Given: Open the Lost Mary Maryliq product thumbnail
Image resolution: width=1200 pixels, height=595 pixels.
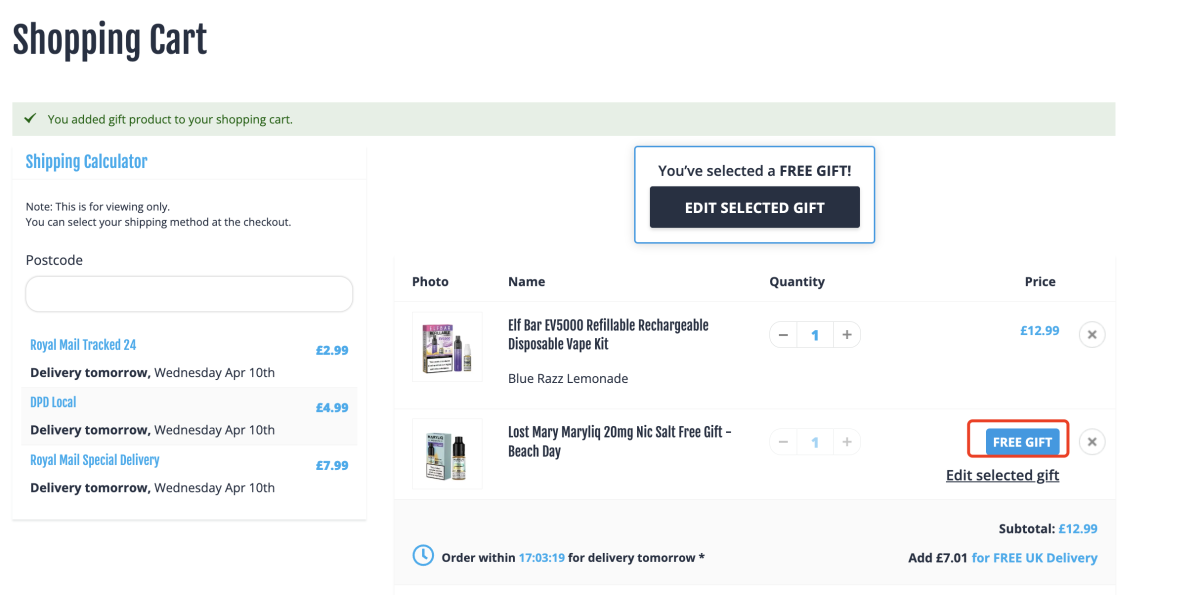Looking at the screenshot, I should 447,454.
